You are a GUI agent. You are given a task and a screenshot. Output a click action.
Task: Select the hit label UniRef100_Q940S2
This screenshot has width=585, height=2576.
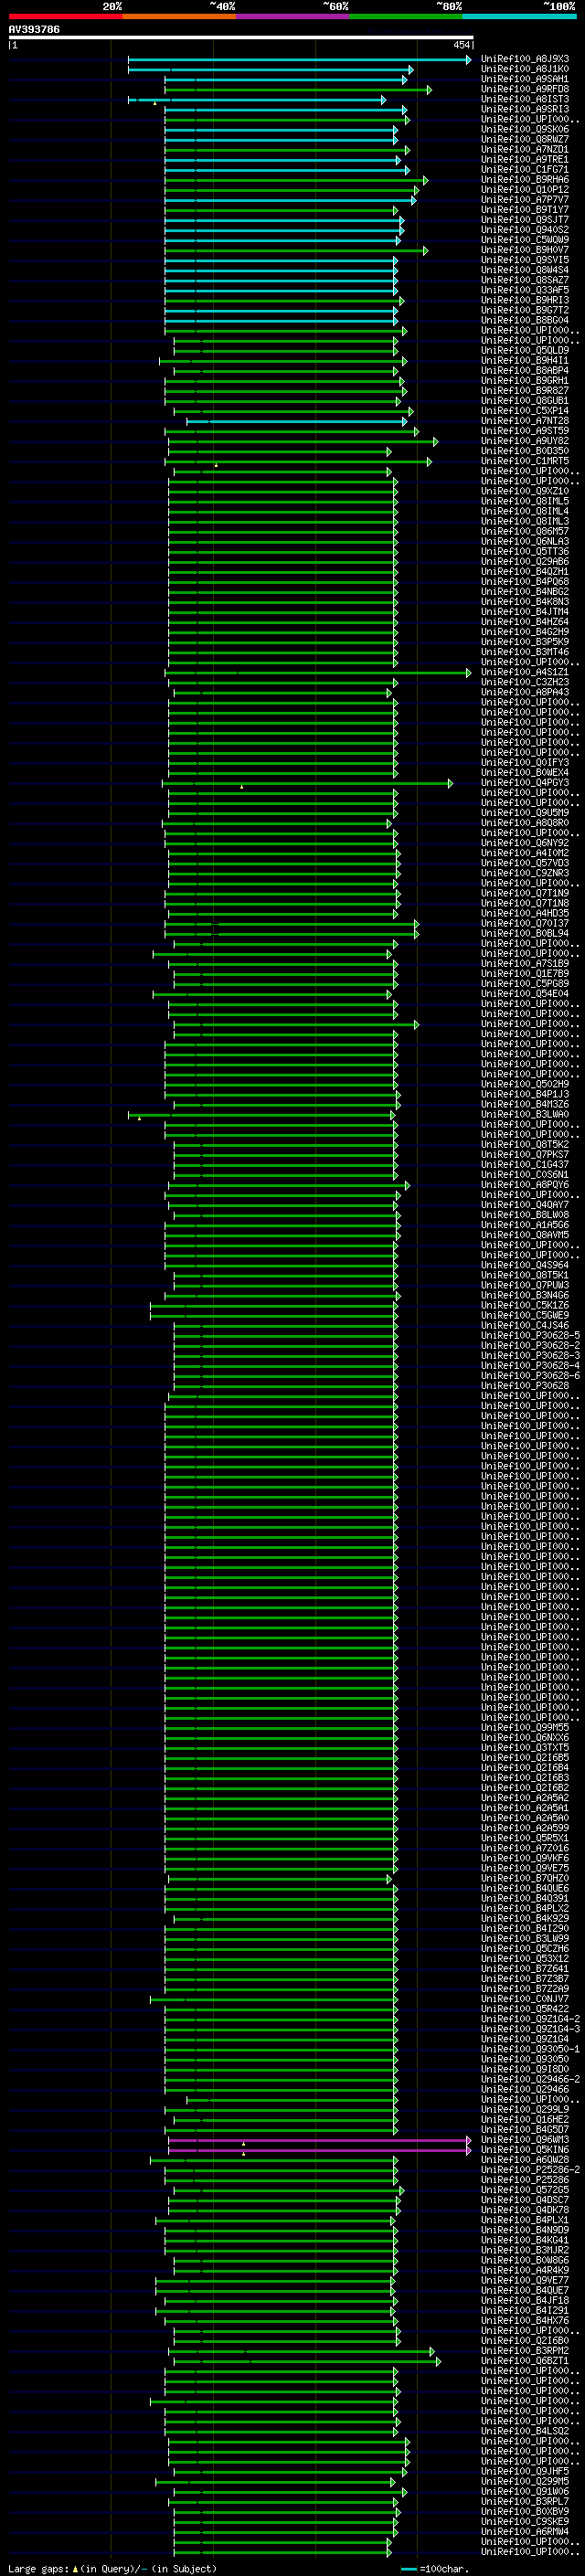[x=525, y=230]
